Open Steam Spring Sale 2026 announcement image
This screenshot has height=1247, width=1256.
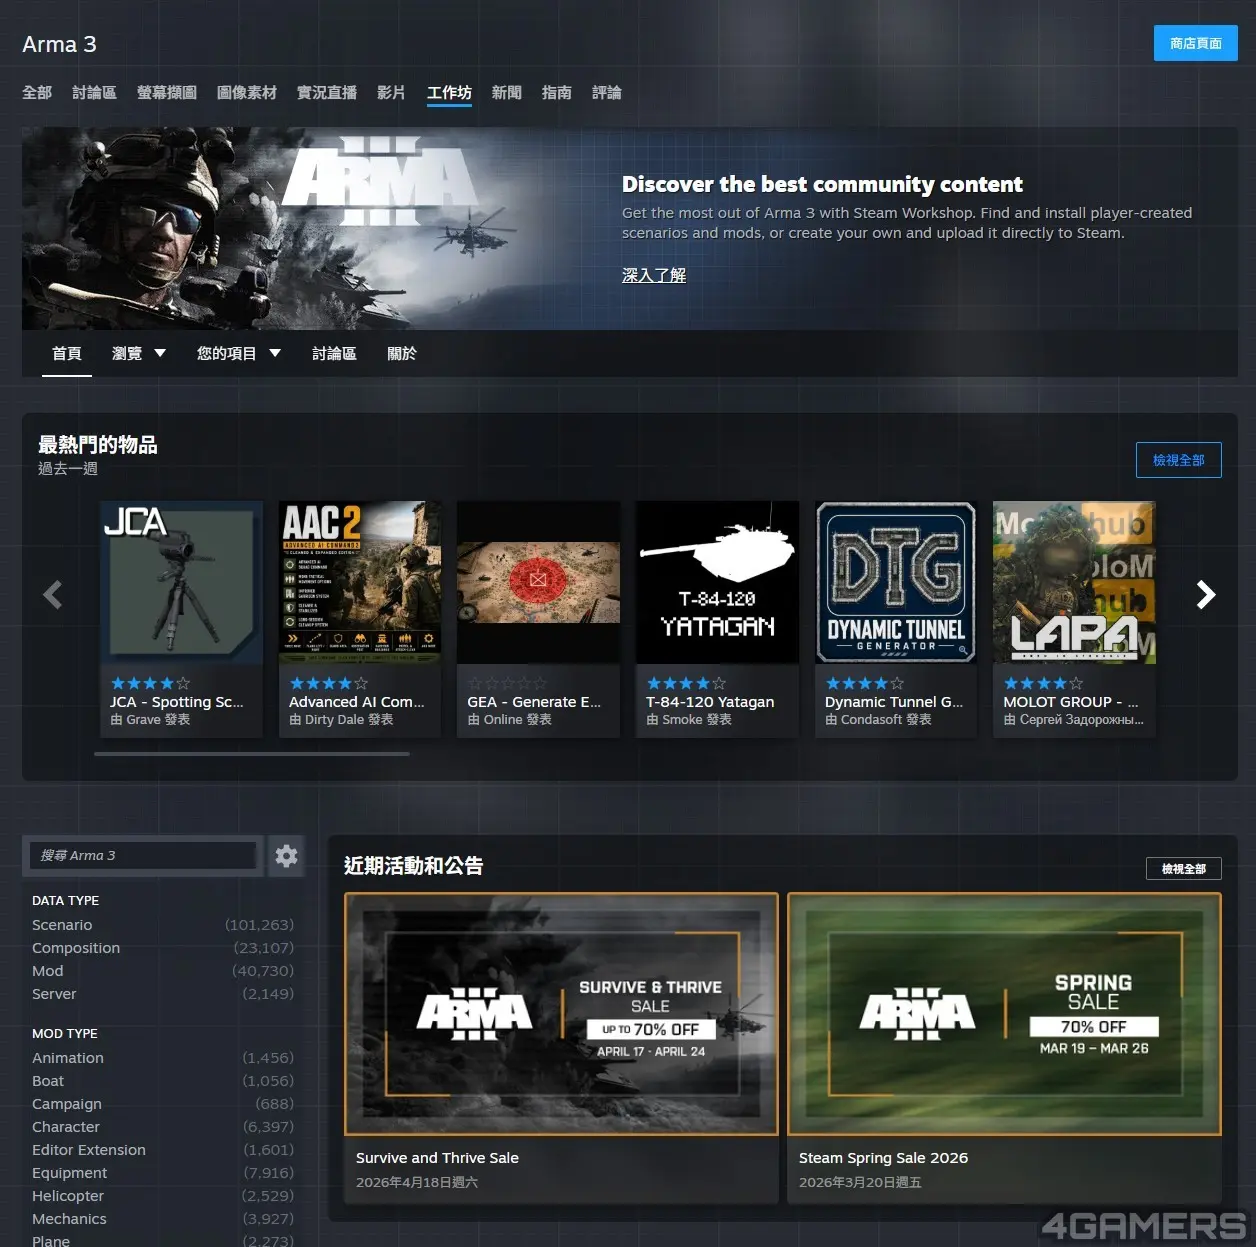[x=1004, y=1014]
